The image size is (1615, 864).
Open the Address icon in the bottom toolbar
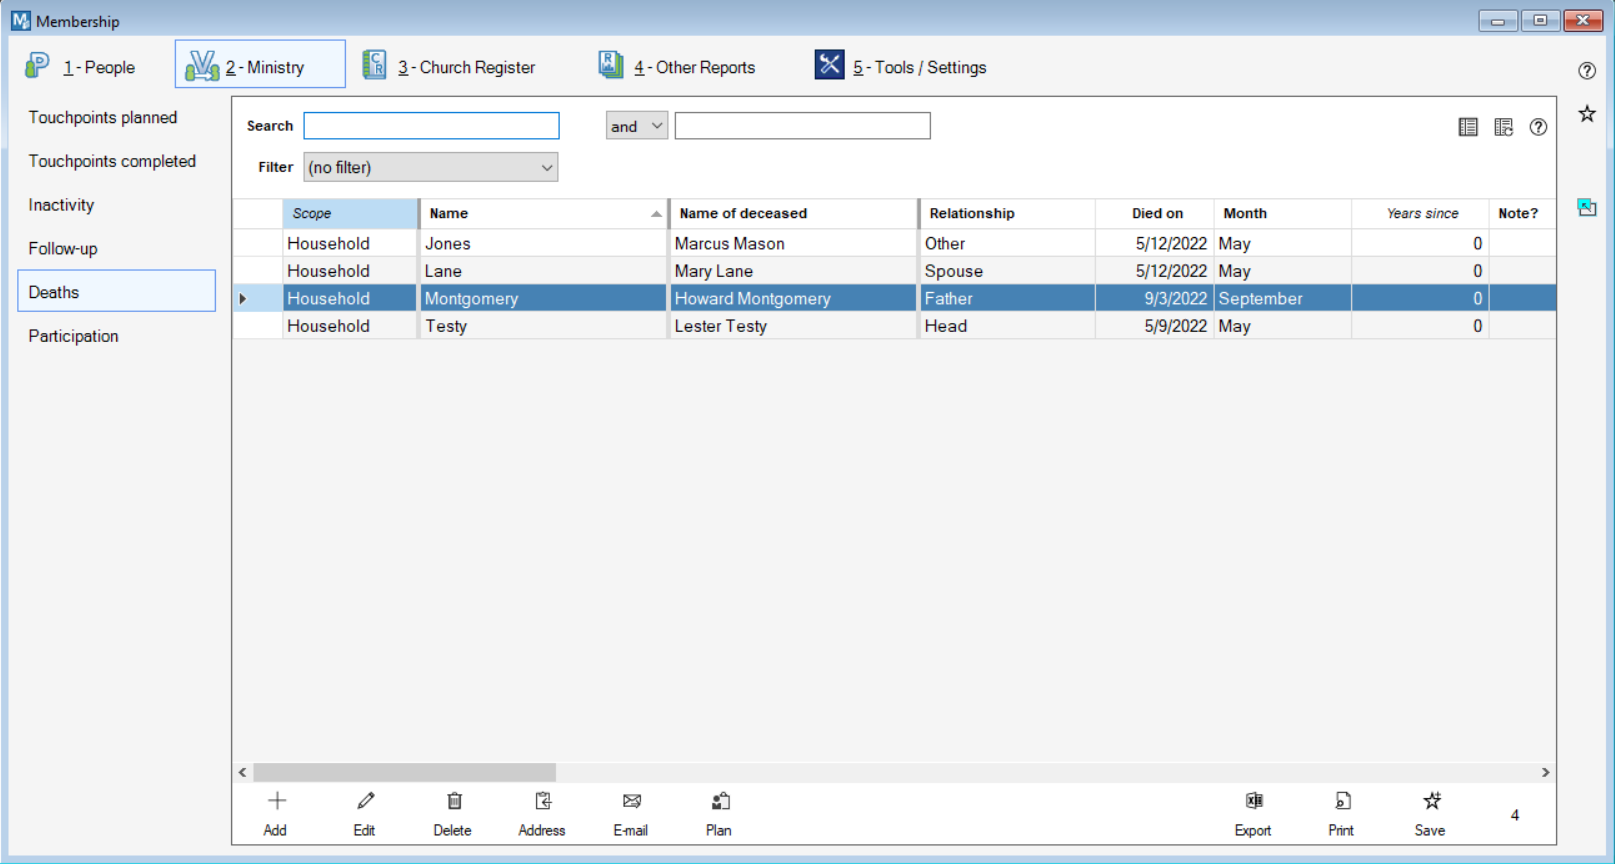click(x=542, y=802)
